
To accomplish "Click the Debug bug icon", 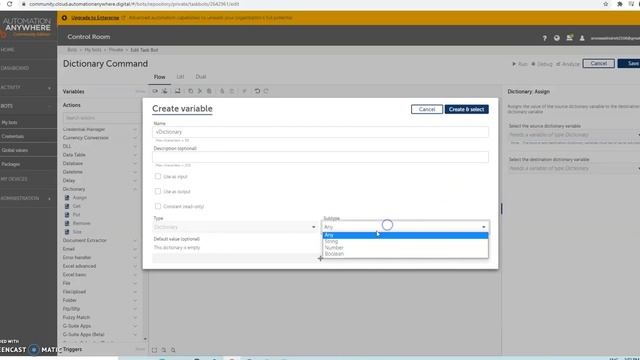I will coord(533,64).
